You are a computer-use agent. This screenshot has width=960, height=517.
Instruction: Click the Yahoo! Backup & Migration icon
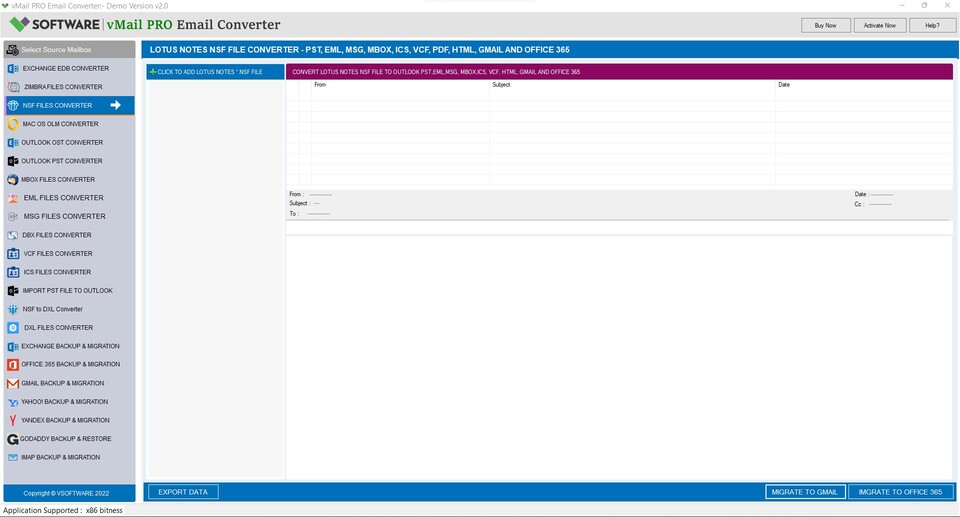click(x=13, y=402)
